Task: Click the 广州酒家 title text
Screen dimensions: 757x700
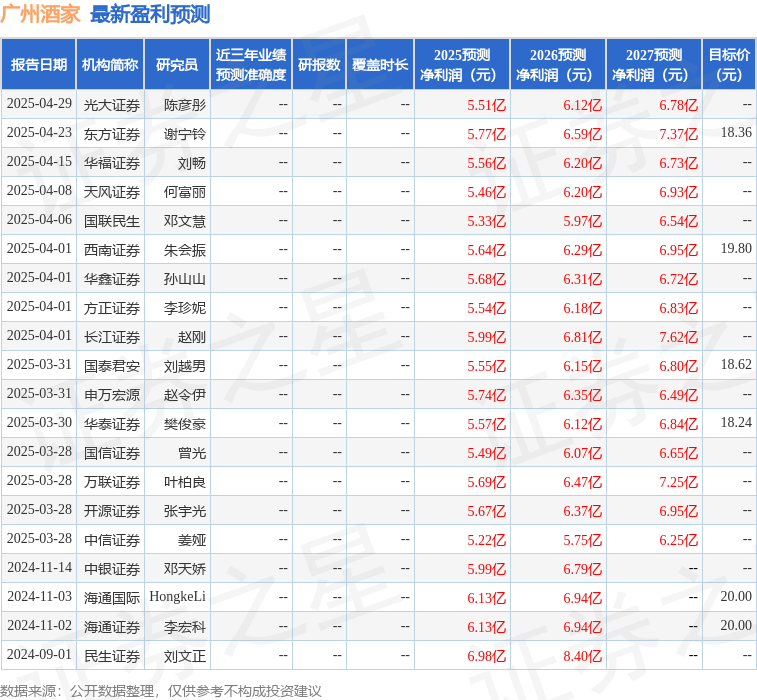Action: tap(40, 14)
